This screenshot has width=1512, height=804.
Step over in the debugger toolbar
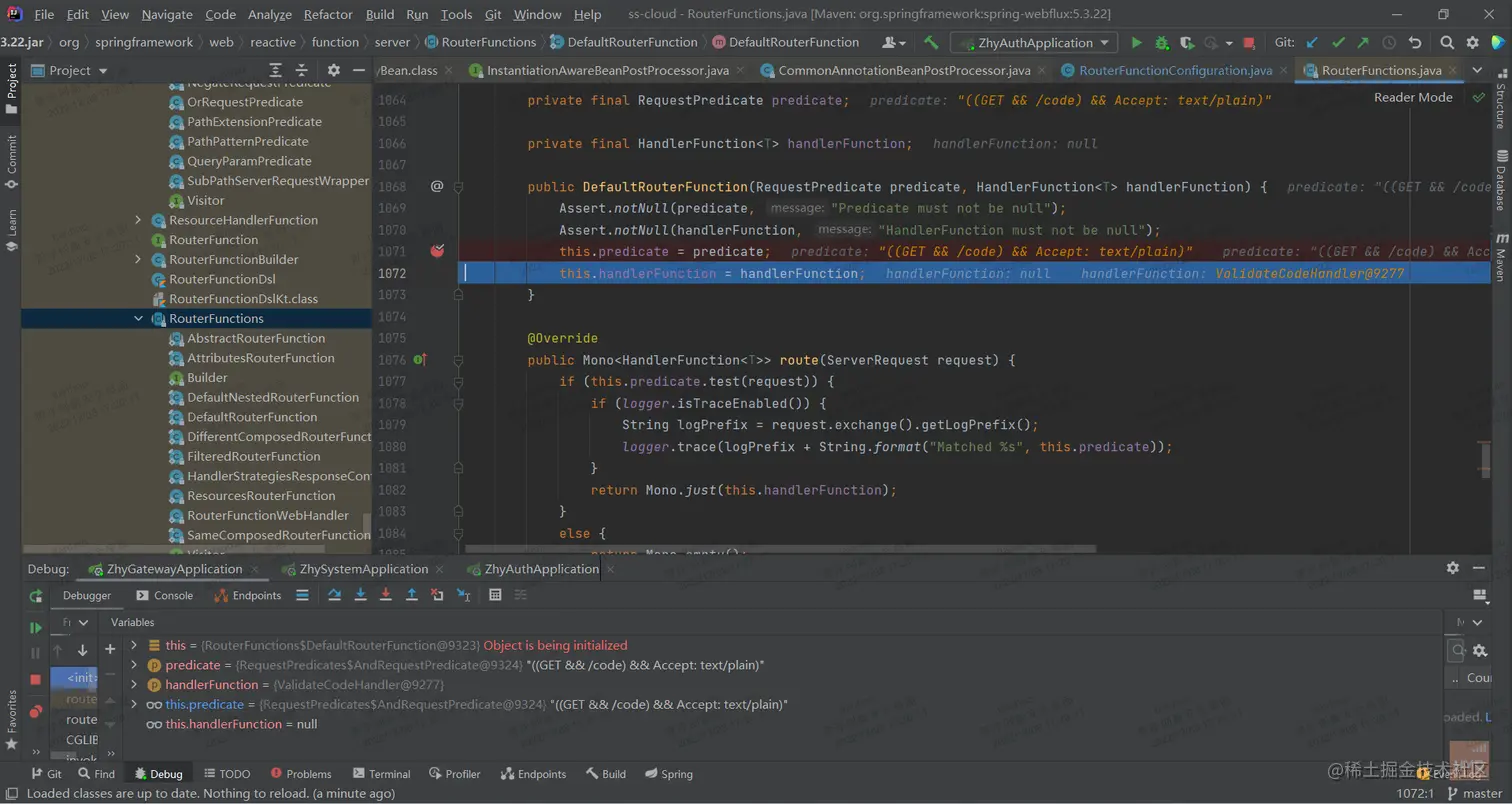pos(336,595)
